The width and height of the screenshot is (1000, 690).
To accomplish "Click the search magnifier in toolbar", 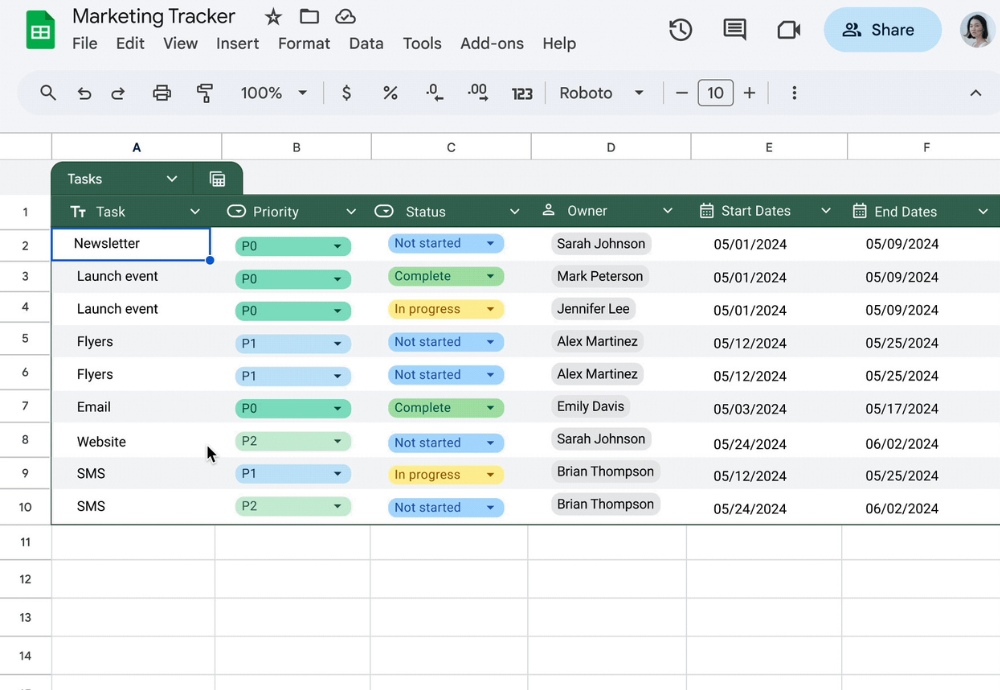I will tap(48, 93).
